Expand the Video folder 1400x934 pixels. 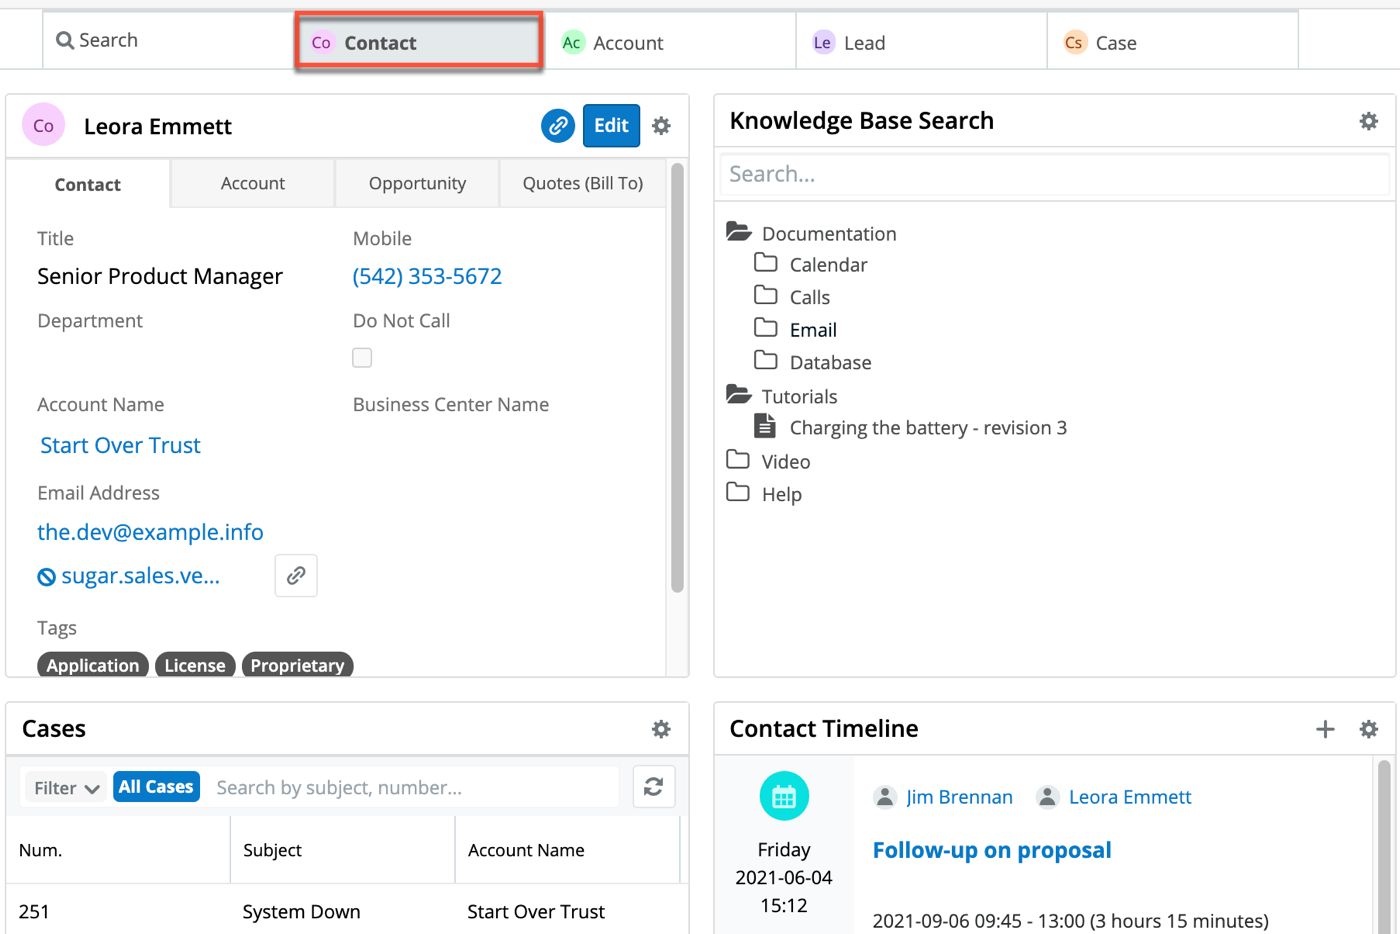tap(739, 461)
